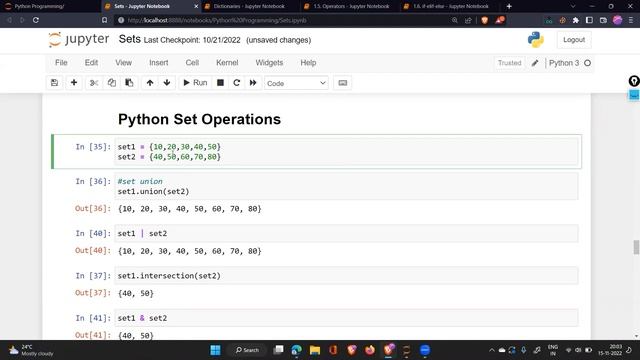Open the Kernel menu
The image size is (640, 360).
pyautogui.click(x=227, y=62)
